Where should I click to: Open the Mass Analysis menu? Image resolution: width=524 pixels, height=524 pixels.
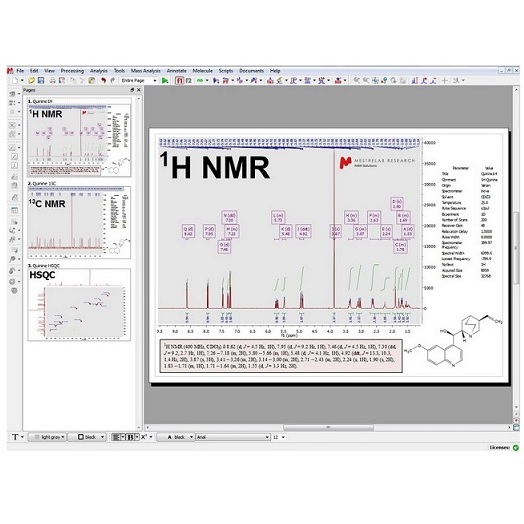point(145,71)
